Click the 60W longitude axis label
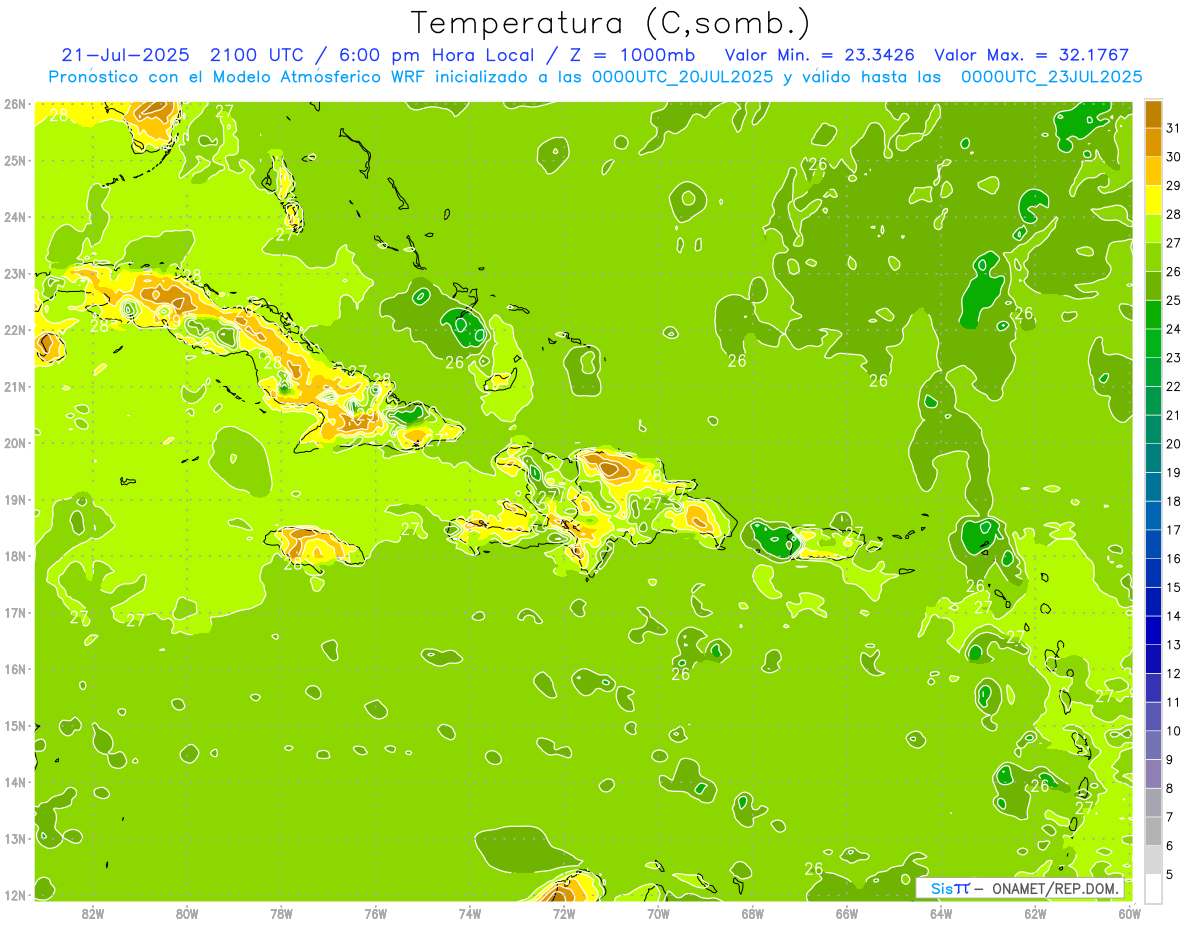The height and width of the screenshot is (927, 1200). (x=1129, y=912)
